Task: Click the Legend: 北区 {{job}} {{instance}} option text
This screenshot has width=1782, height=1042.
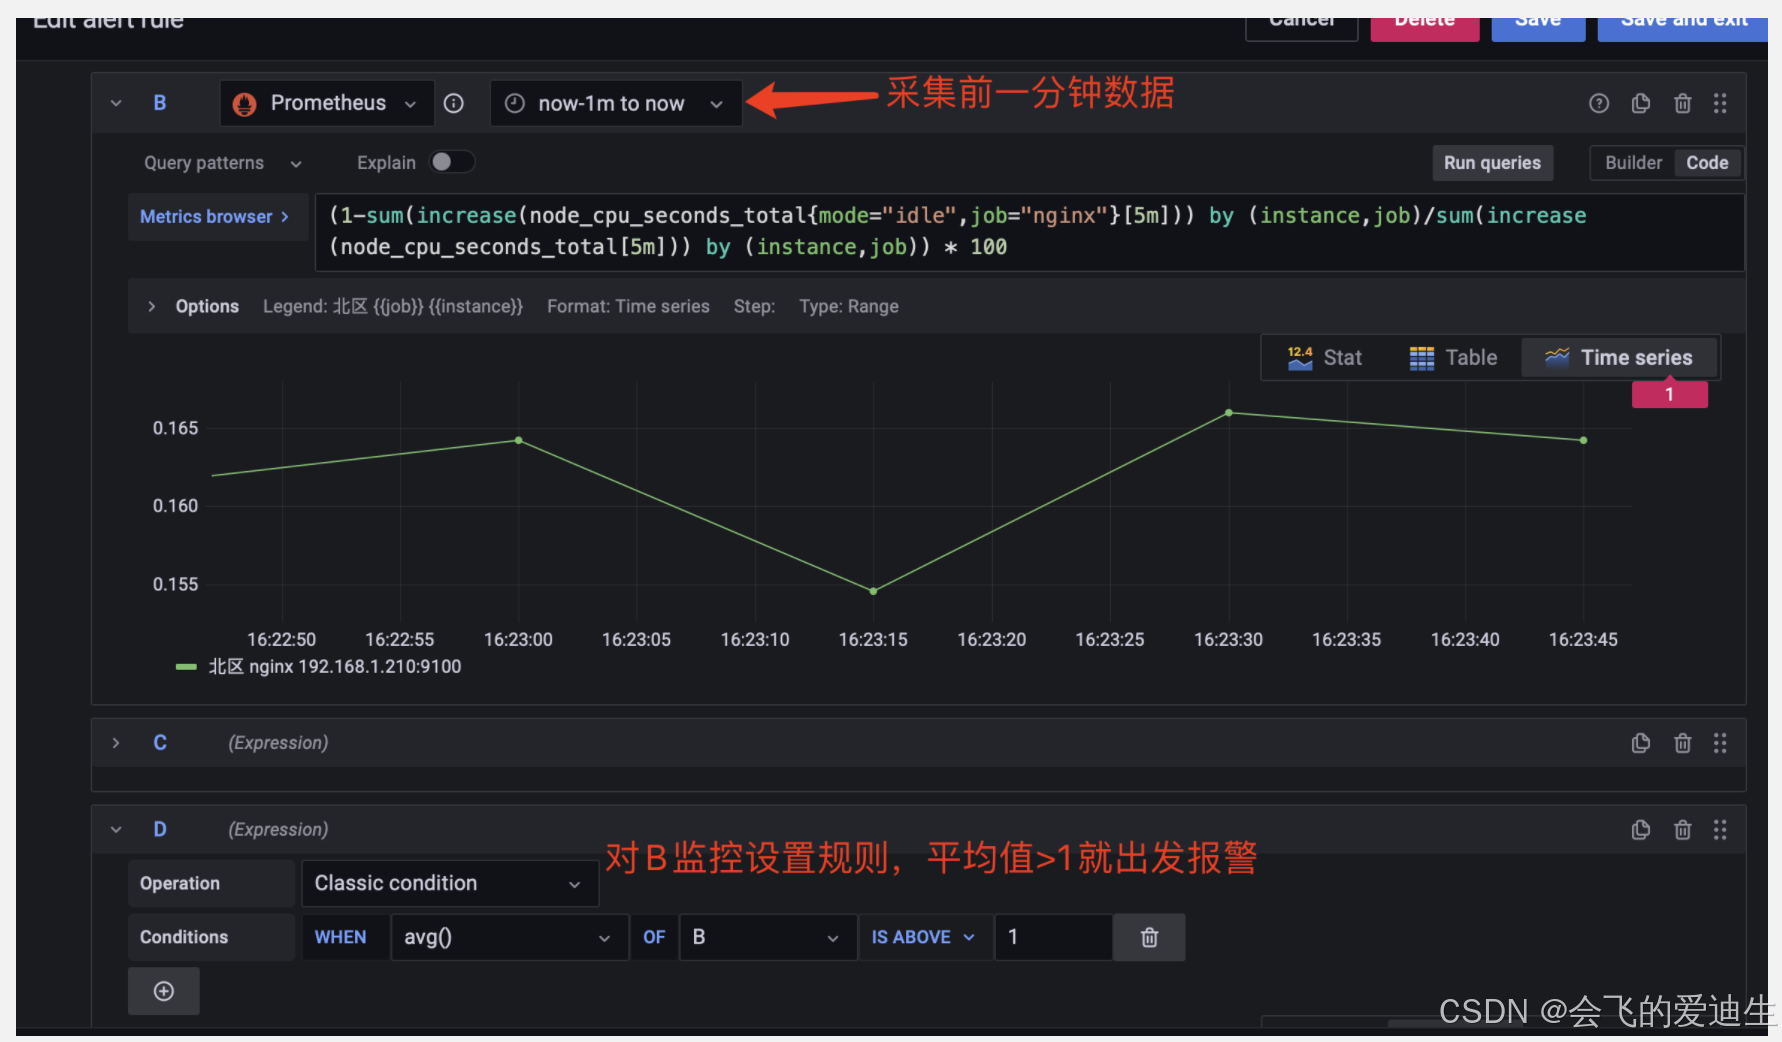Action: point(393,306)
